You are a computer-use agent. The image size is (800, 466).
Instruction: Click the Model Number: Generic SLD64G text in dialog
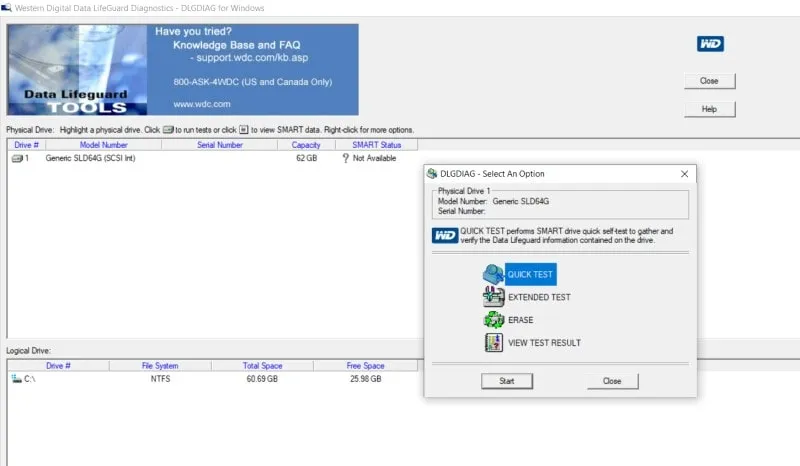point(493,201)
